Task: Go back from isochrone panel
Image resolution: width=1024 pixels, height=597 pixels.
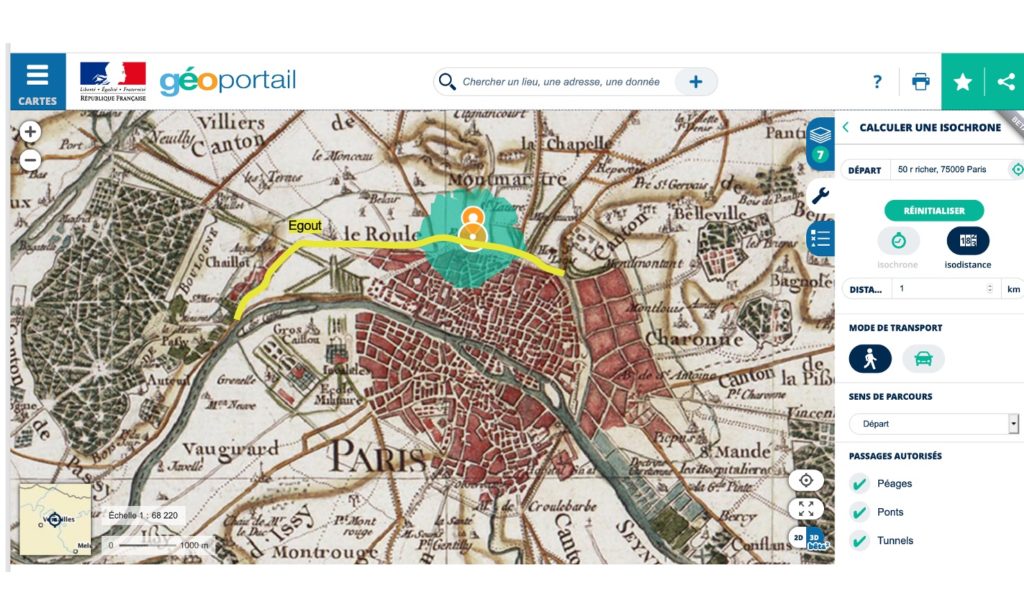Action: click(846, 127)
